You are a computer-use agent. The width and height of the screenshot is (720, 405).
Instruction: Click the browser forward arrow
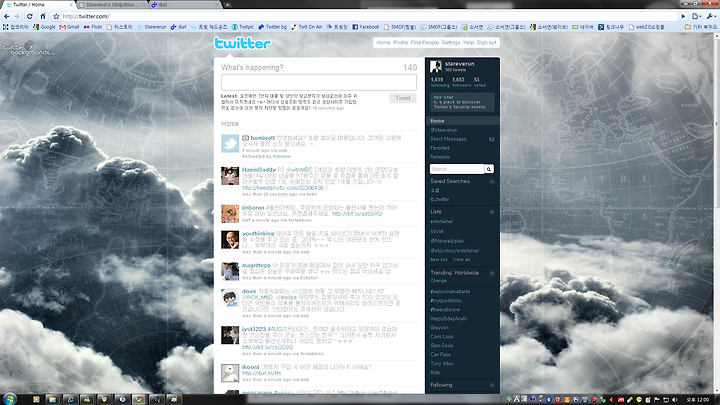[17, 16]
